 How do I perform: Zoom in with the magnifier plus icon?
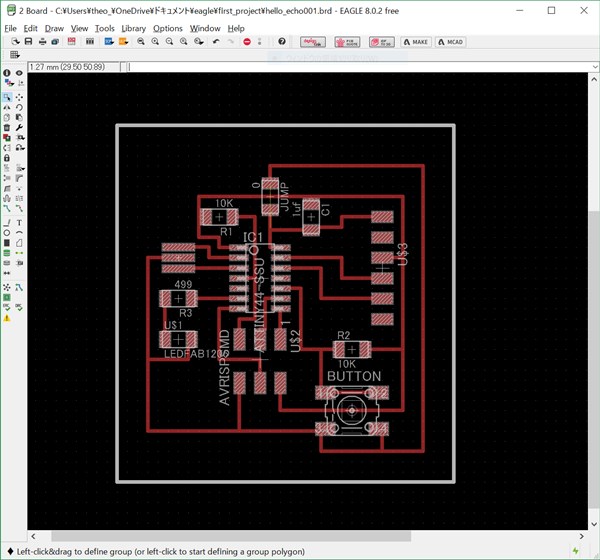point(155,41)
